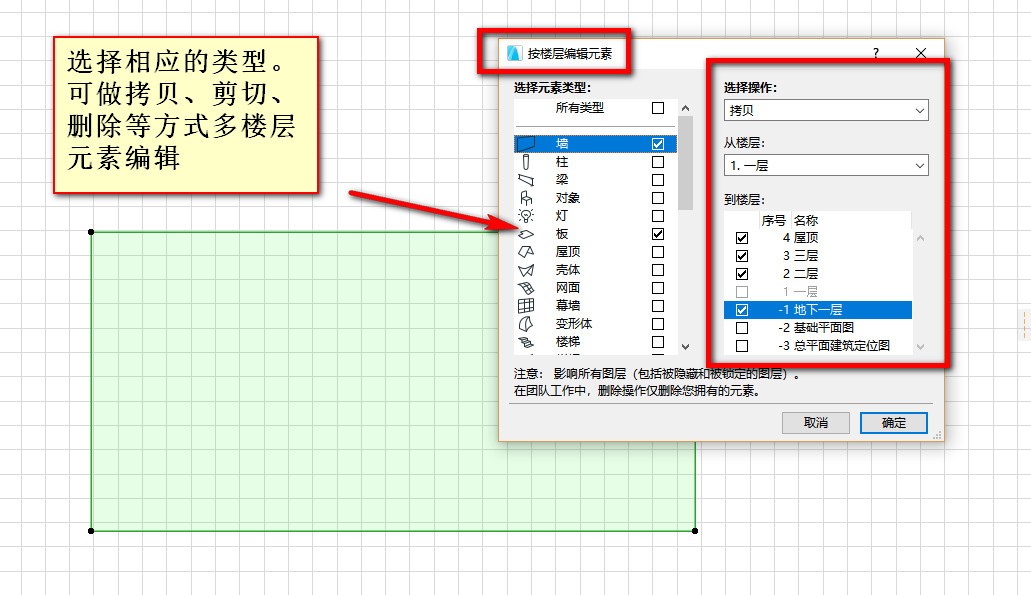This screenshot has width=1031, height=595.
Task: Select the -3 总平面建筑定位图 row
Action: [818, 346]
